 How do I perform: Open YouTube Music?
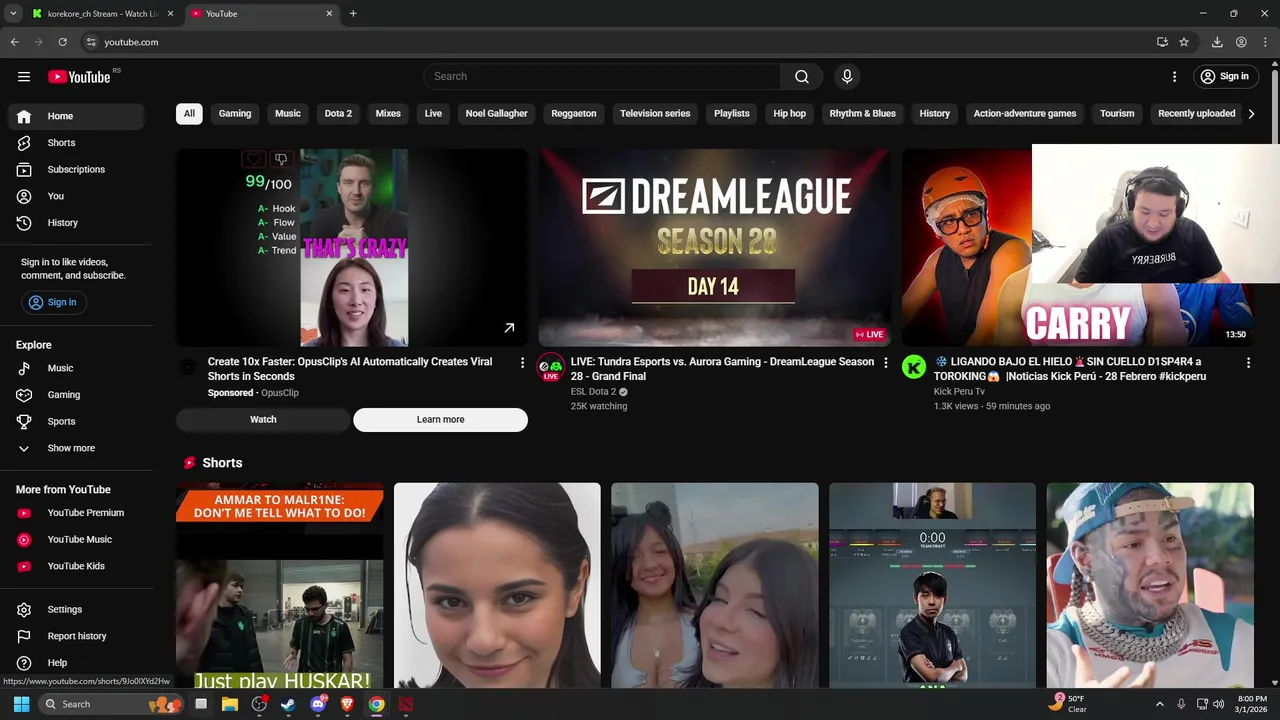click(x=77, y=539)
